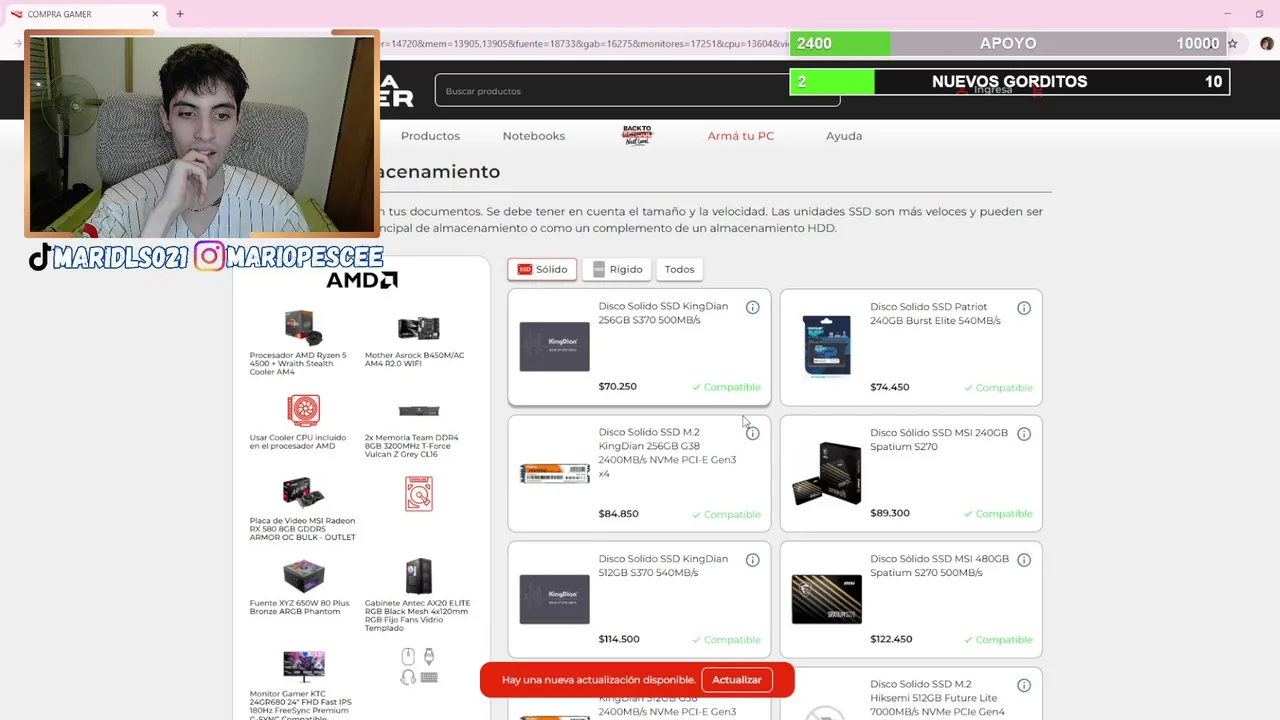
Task: Open the peripherals step icon
Action: point(418,666)
